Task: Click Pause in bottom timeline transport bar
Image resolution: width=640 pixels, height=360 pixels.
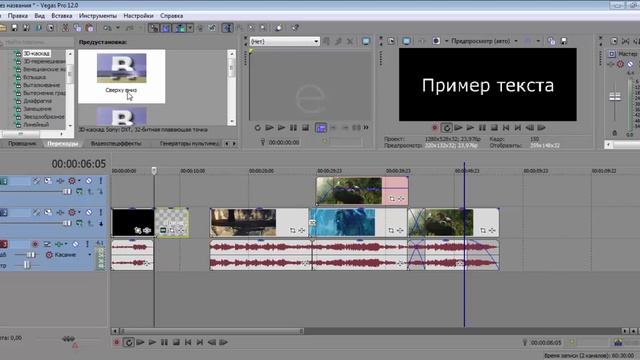Action: click(164, 342)
